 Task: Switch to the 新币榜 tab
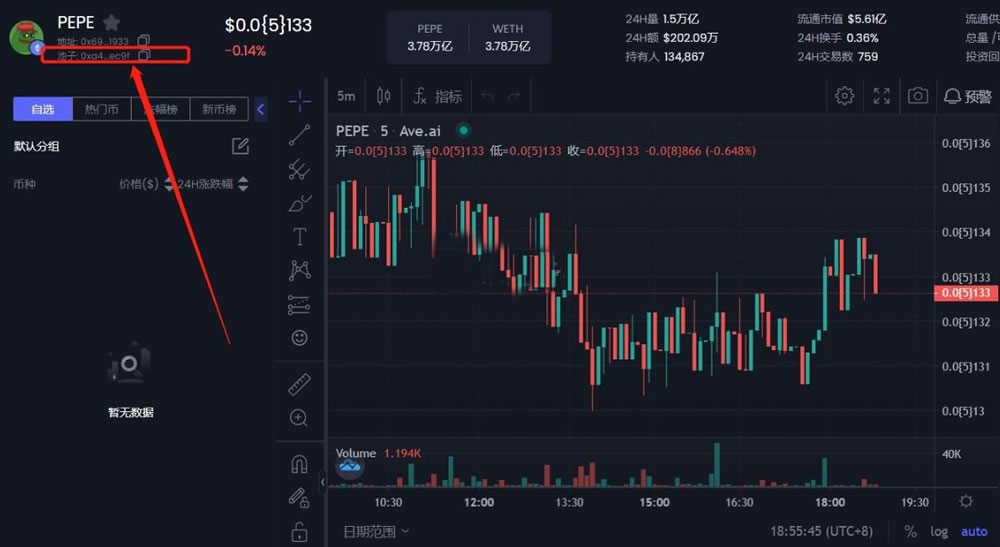coord(219,109)
